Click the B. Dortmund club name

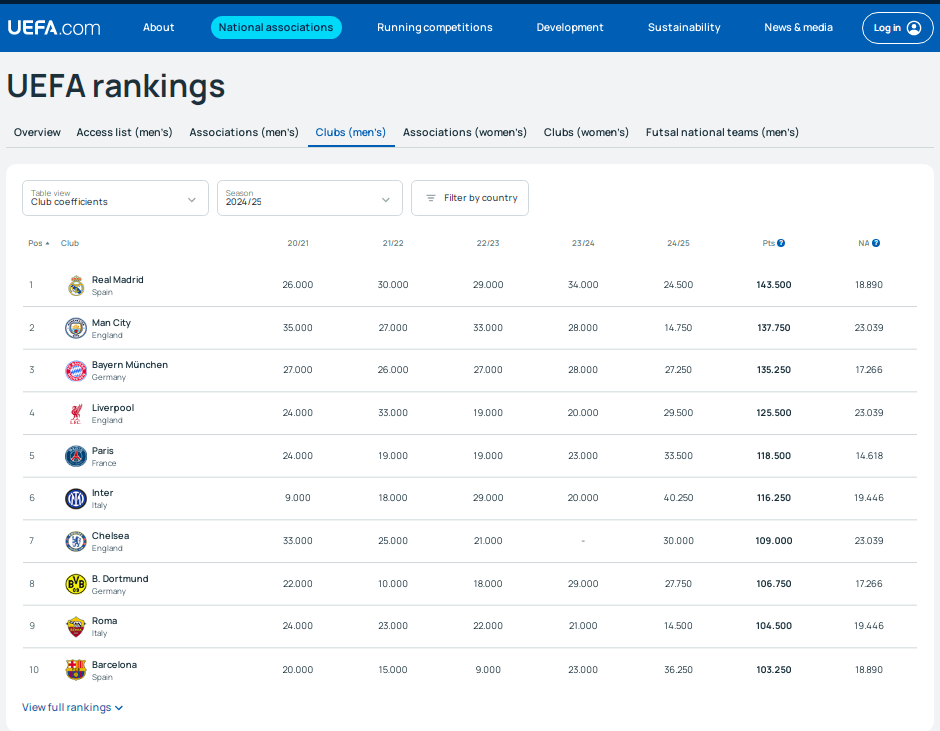(120, 579)
